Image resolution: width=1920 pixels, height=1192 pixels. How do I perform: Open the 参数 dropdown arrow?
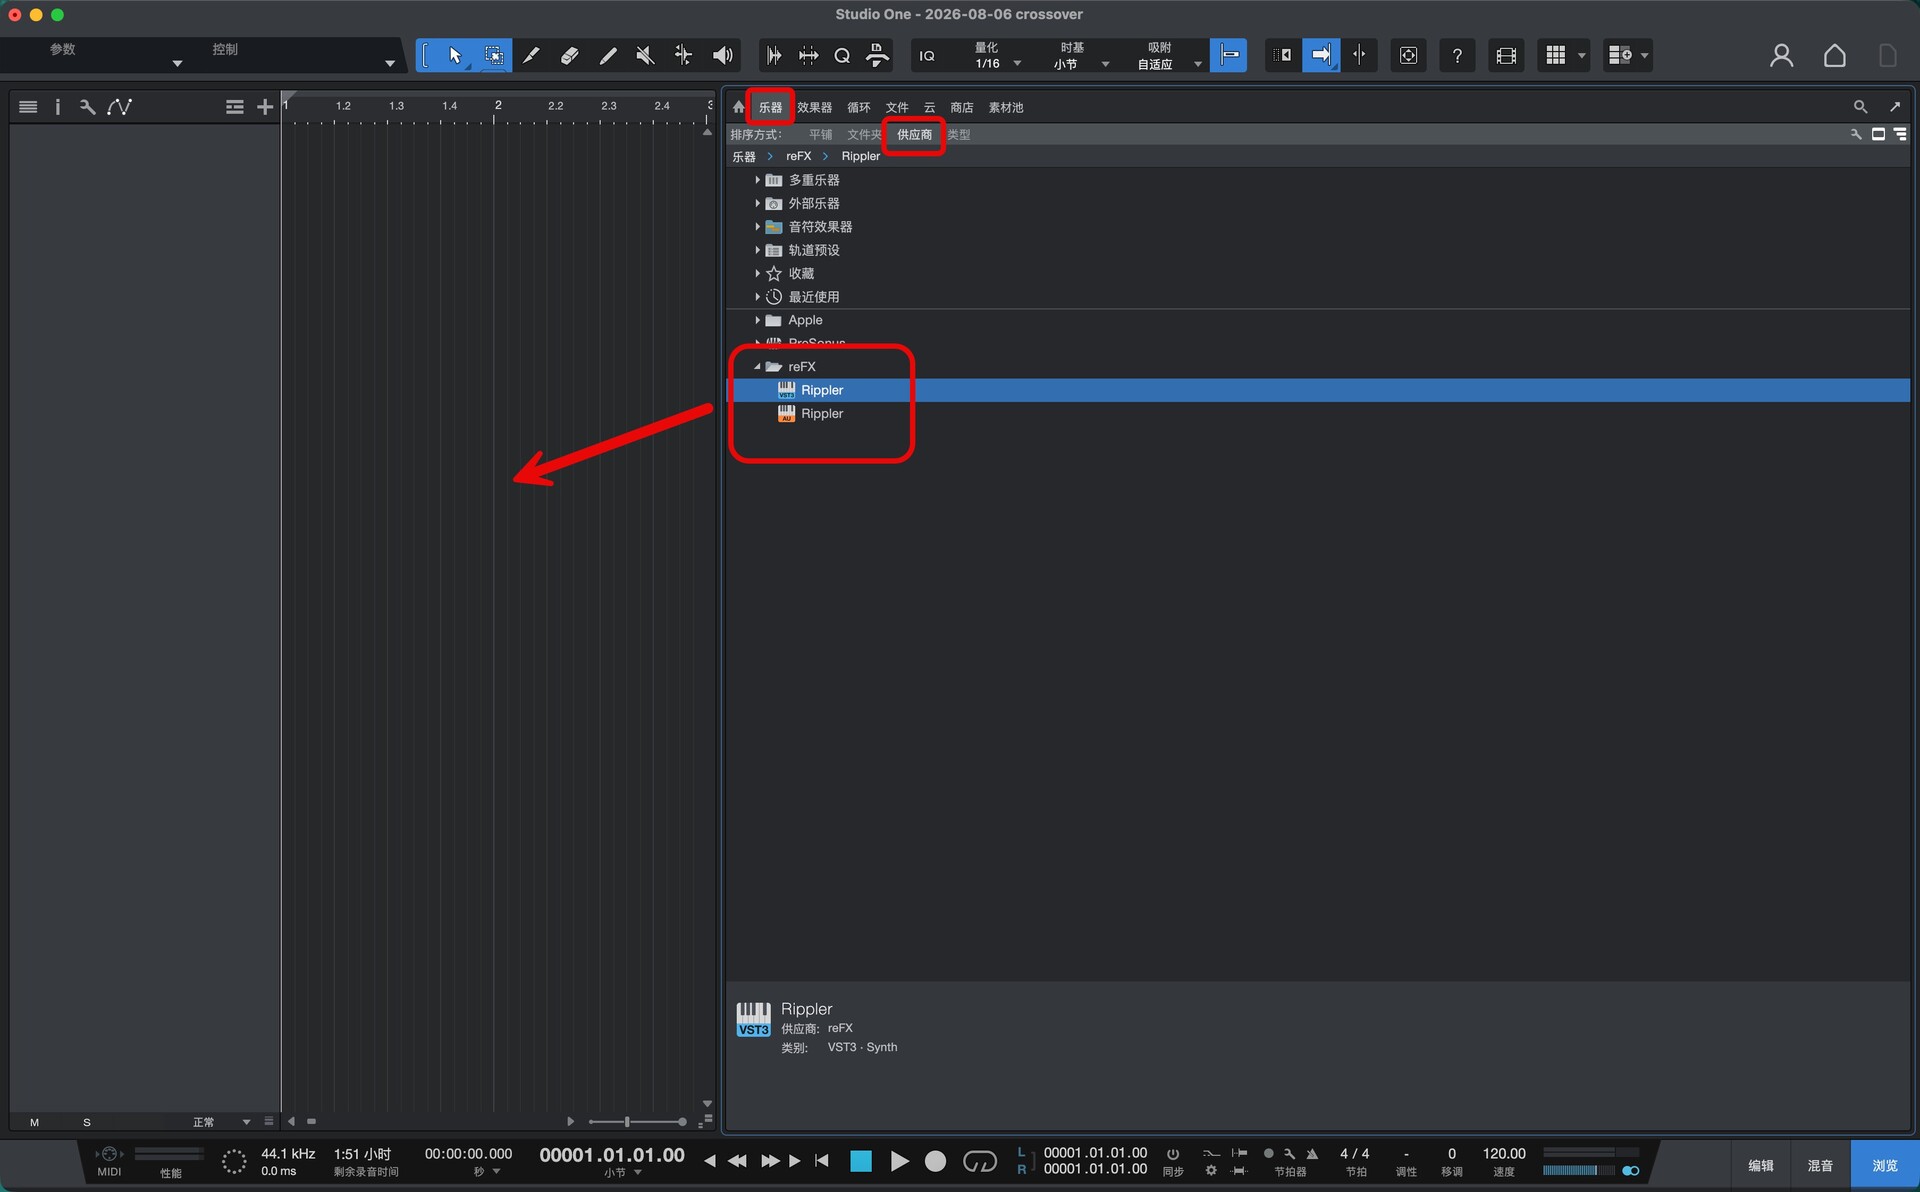tap(177, 64)
